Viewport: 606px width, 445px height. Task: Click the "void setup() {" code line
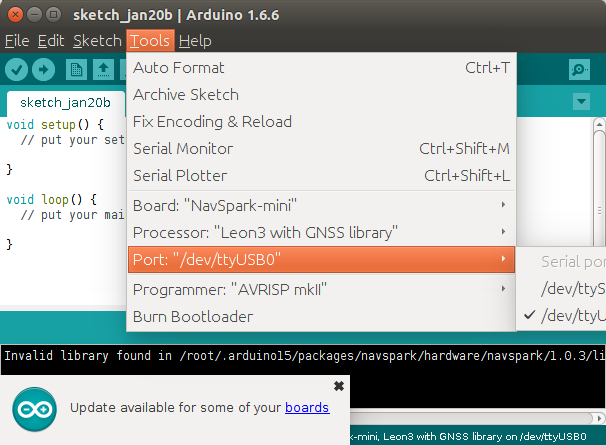pyautogui.click(x=55, y=125)
